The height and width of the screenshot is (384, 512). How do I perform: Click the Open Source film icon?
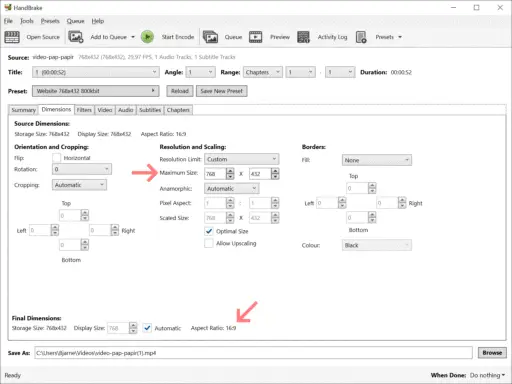coord(12,37)
